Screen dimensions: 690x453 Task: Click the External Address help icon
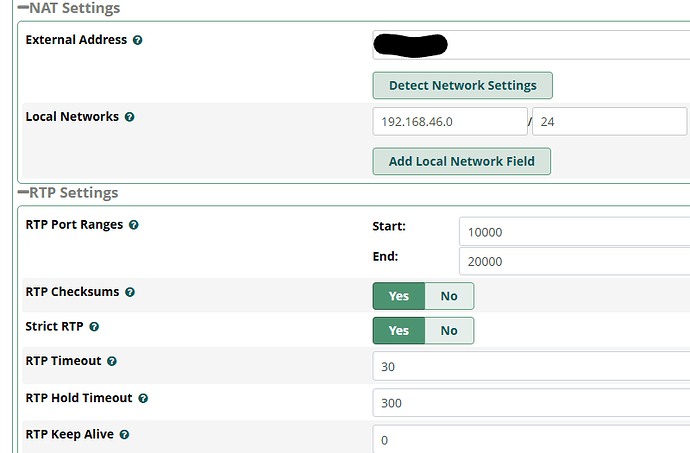[x=137, y=40]
